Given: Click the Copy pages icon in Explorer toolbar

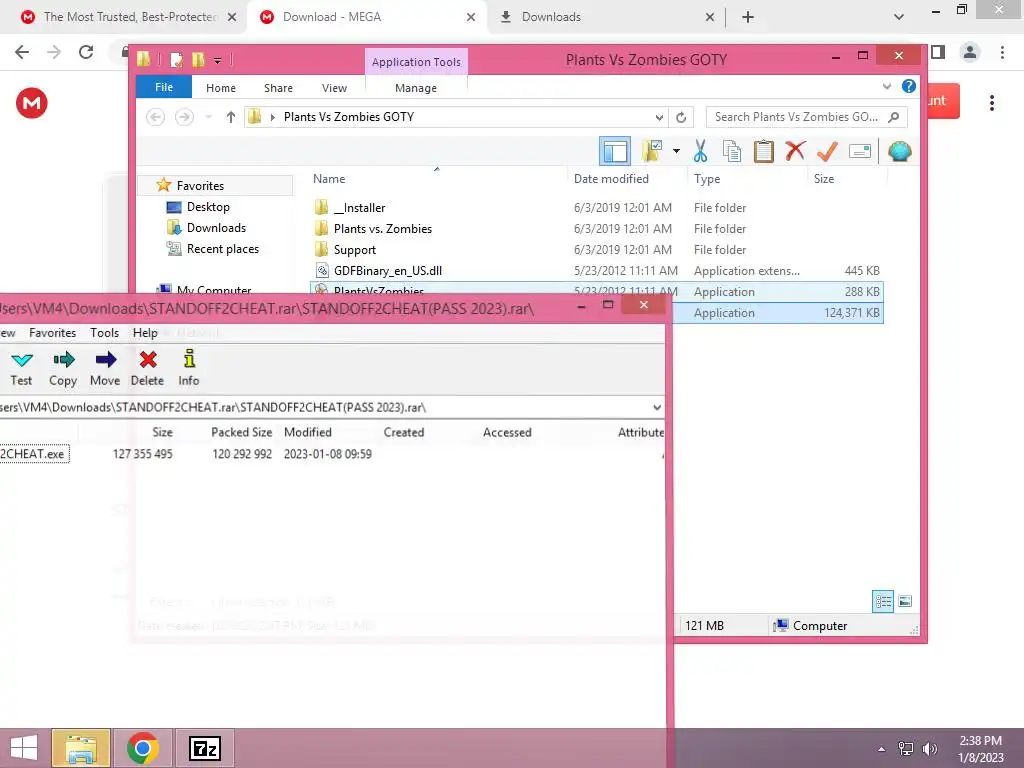Looking at the screenshot, I should tap(731, 151).
